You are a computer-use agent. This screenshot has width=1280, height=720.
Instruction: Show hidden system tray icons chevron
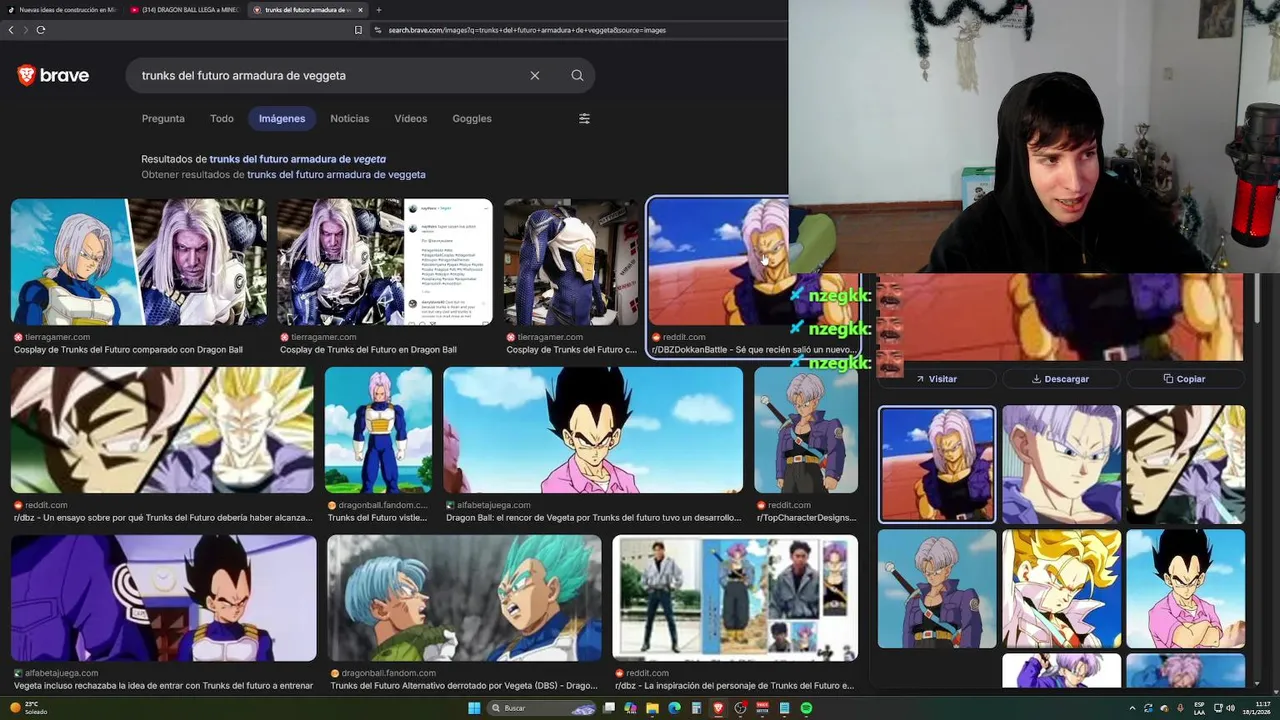(1133, 708)
